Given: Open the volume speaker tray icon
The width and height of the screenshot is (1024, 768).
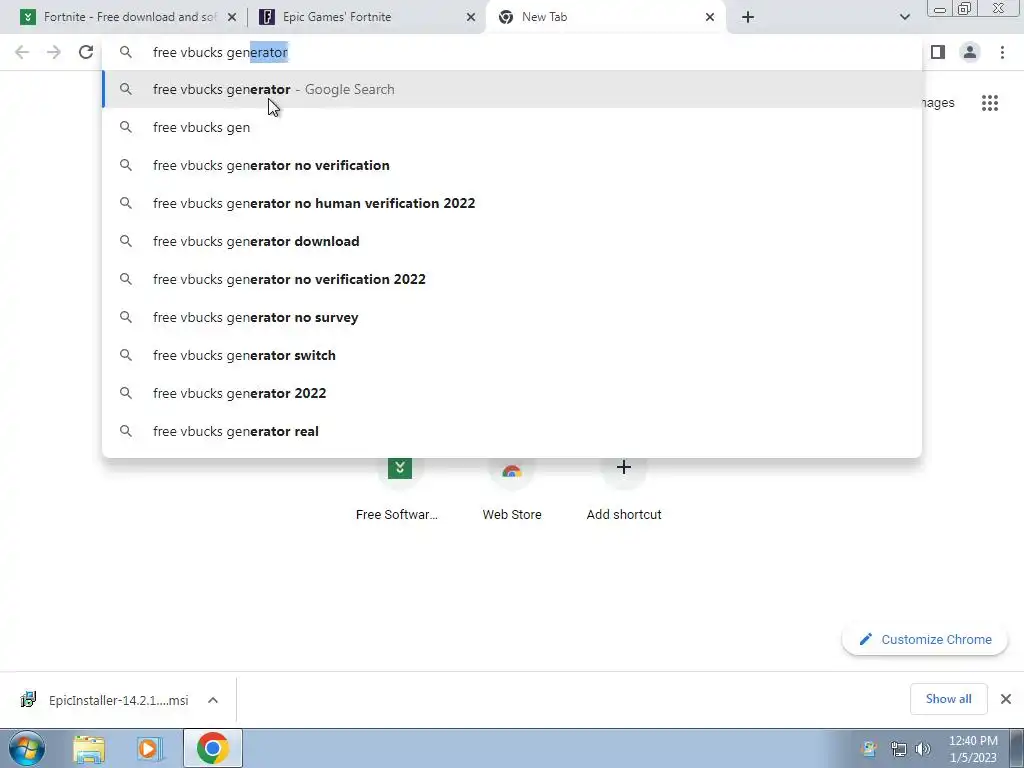Looking at the screenshot, I should click(x=923, y=749).
